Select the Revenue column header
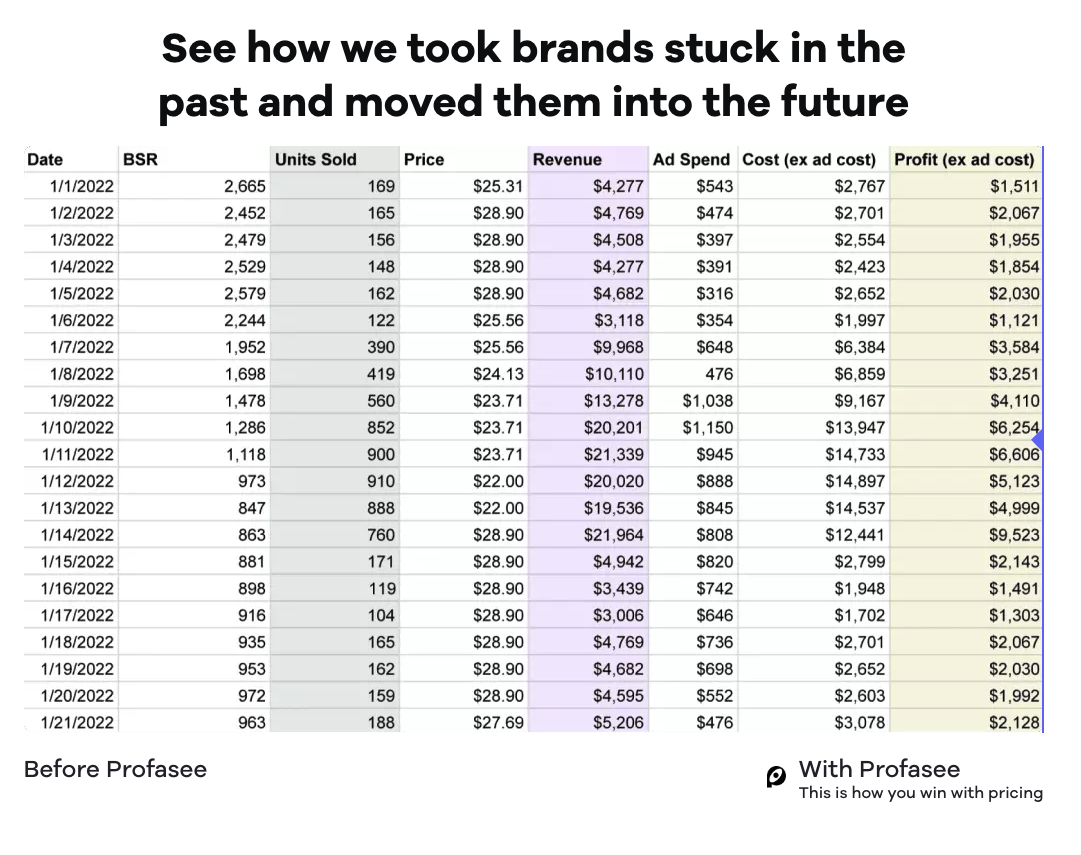Viewport: 1081px width, 855px height. click(567, 159)
